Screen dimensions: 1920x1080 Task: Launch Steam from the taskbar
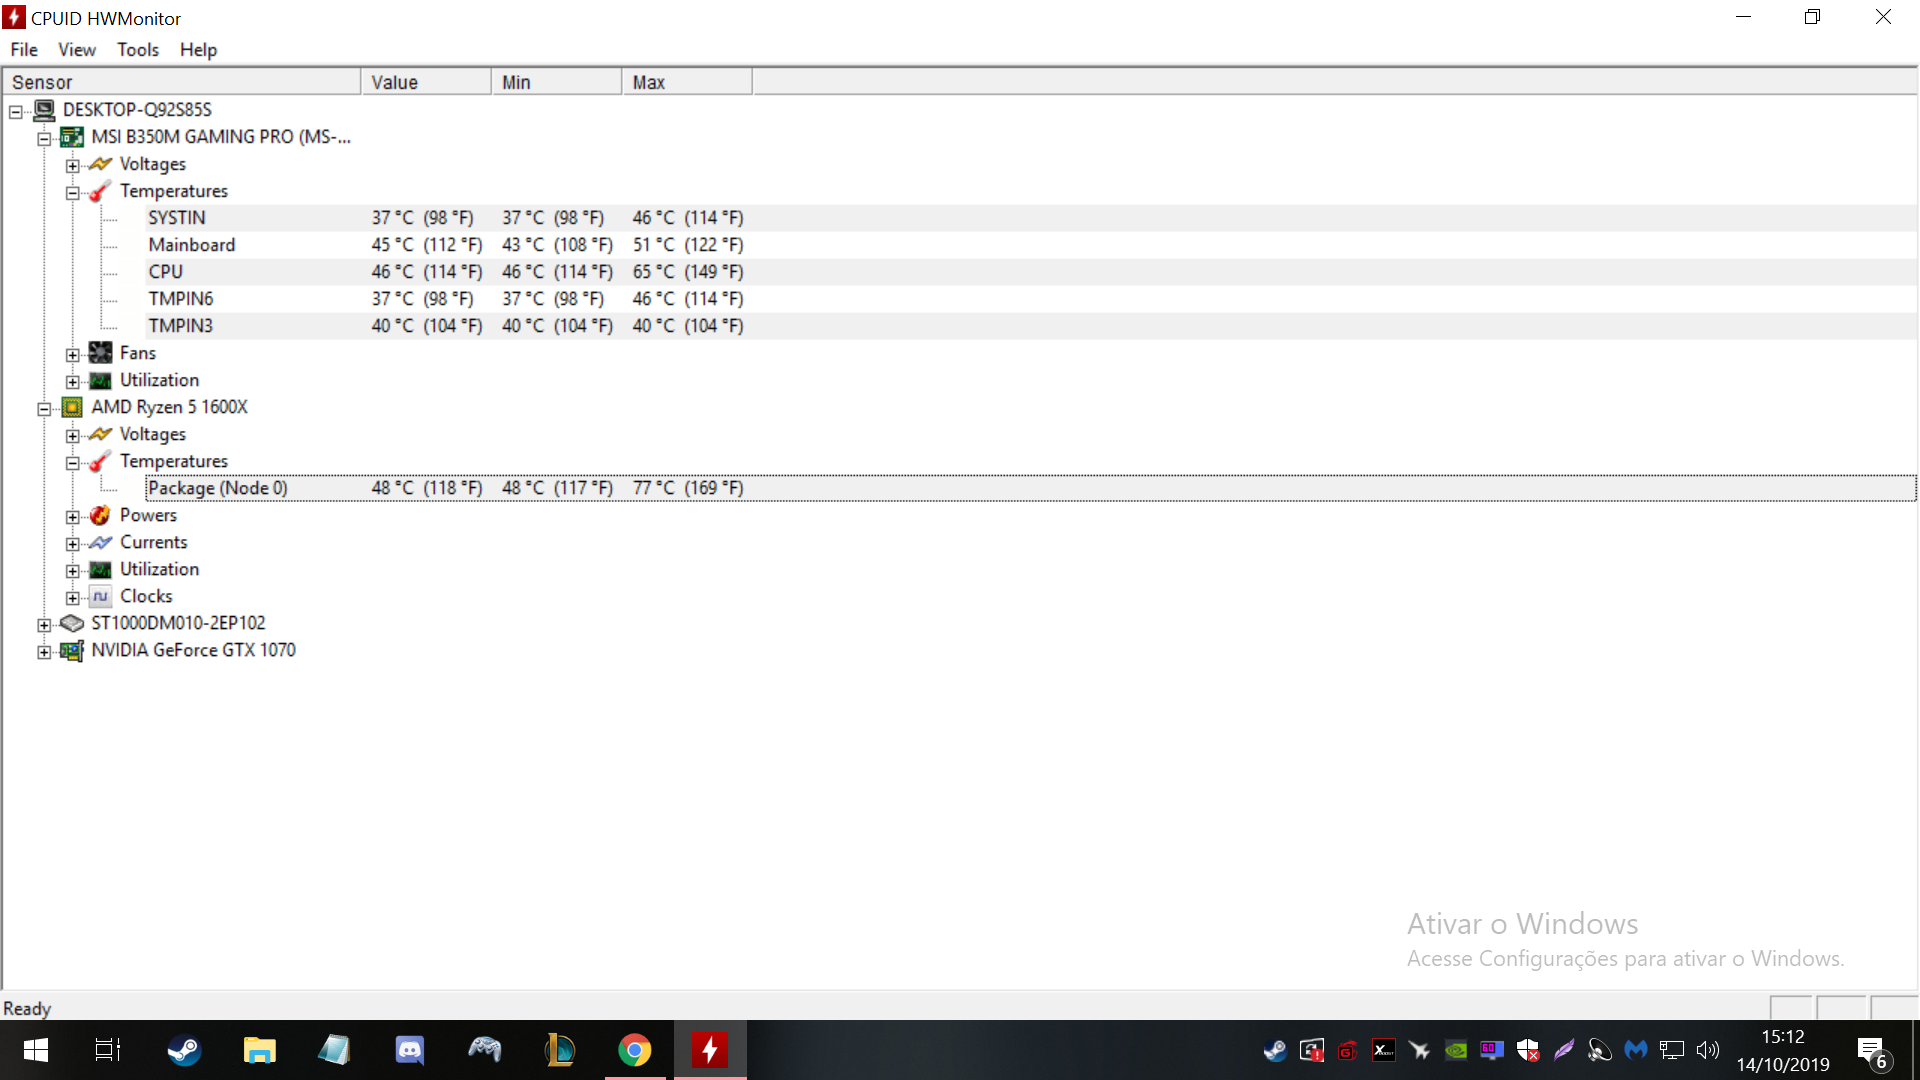point(184,1050)
